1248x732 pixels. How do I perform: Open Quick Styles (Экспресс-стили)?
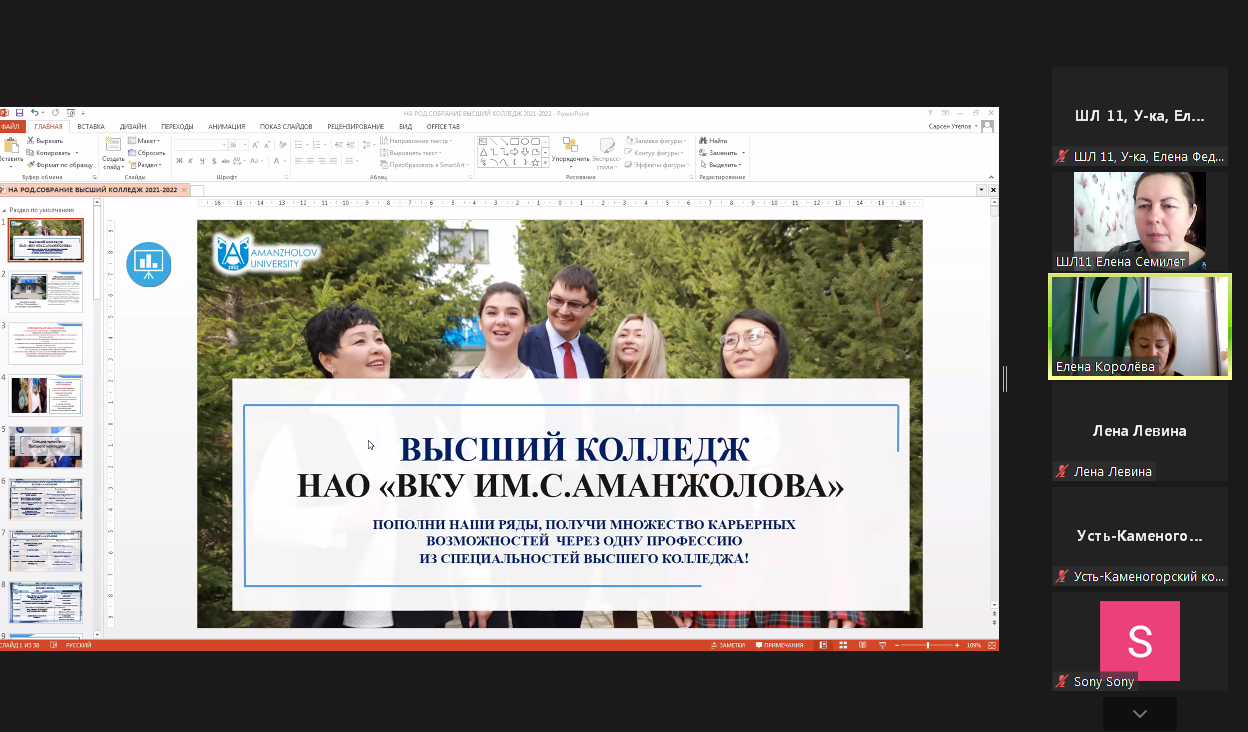(x=607, y=153)
